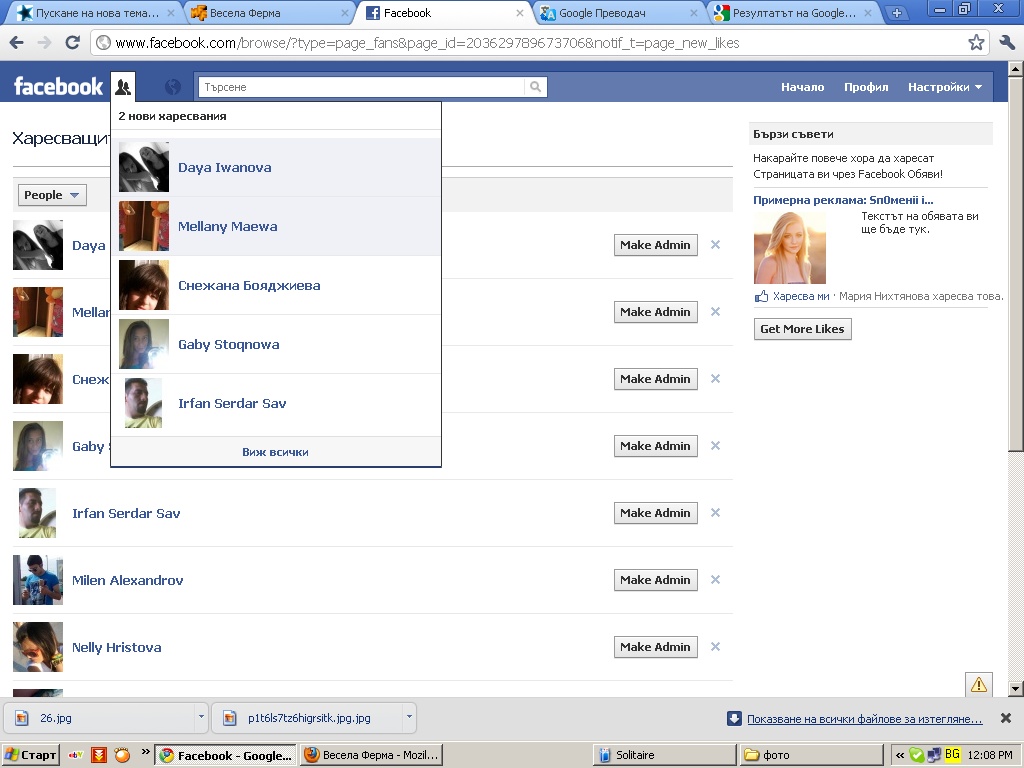
Task: Expand the quick launch chevron on taskbar
Action: [145, 751]
